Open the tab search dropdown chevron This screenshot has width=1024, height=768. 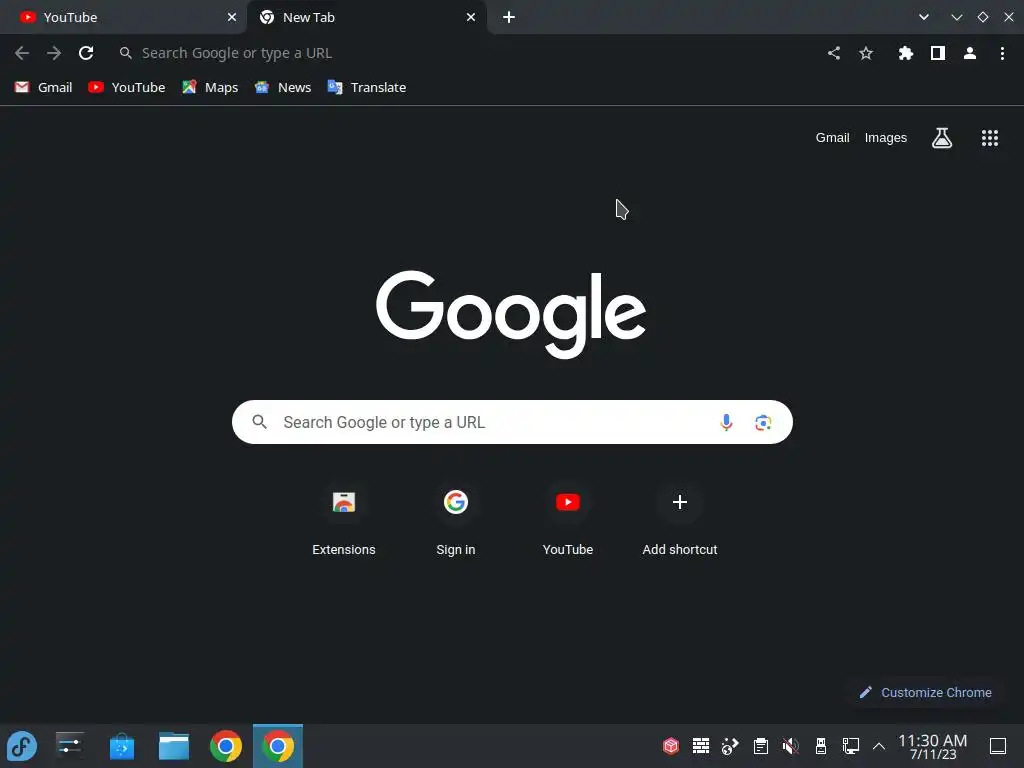tap(923, 18)
